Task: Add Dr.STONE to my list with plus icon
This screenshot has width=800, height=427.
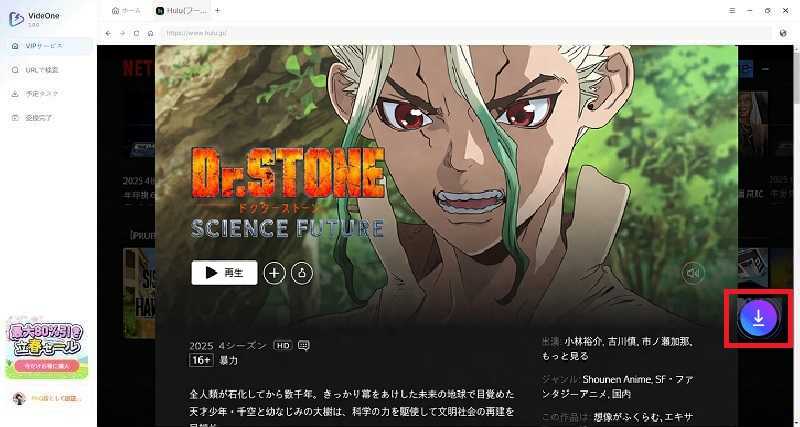Action: pyautogui.click(x=274, y=273)
